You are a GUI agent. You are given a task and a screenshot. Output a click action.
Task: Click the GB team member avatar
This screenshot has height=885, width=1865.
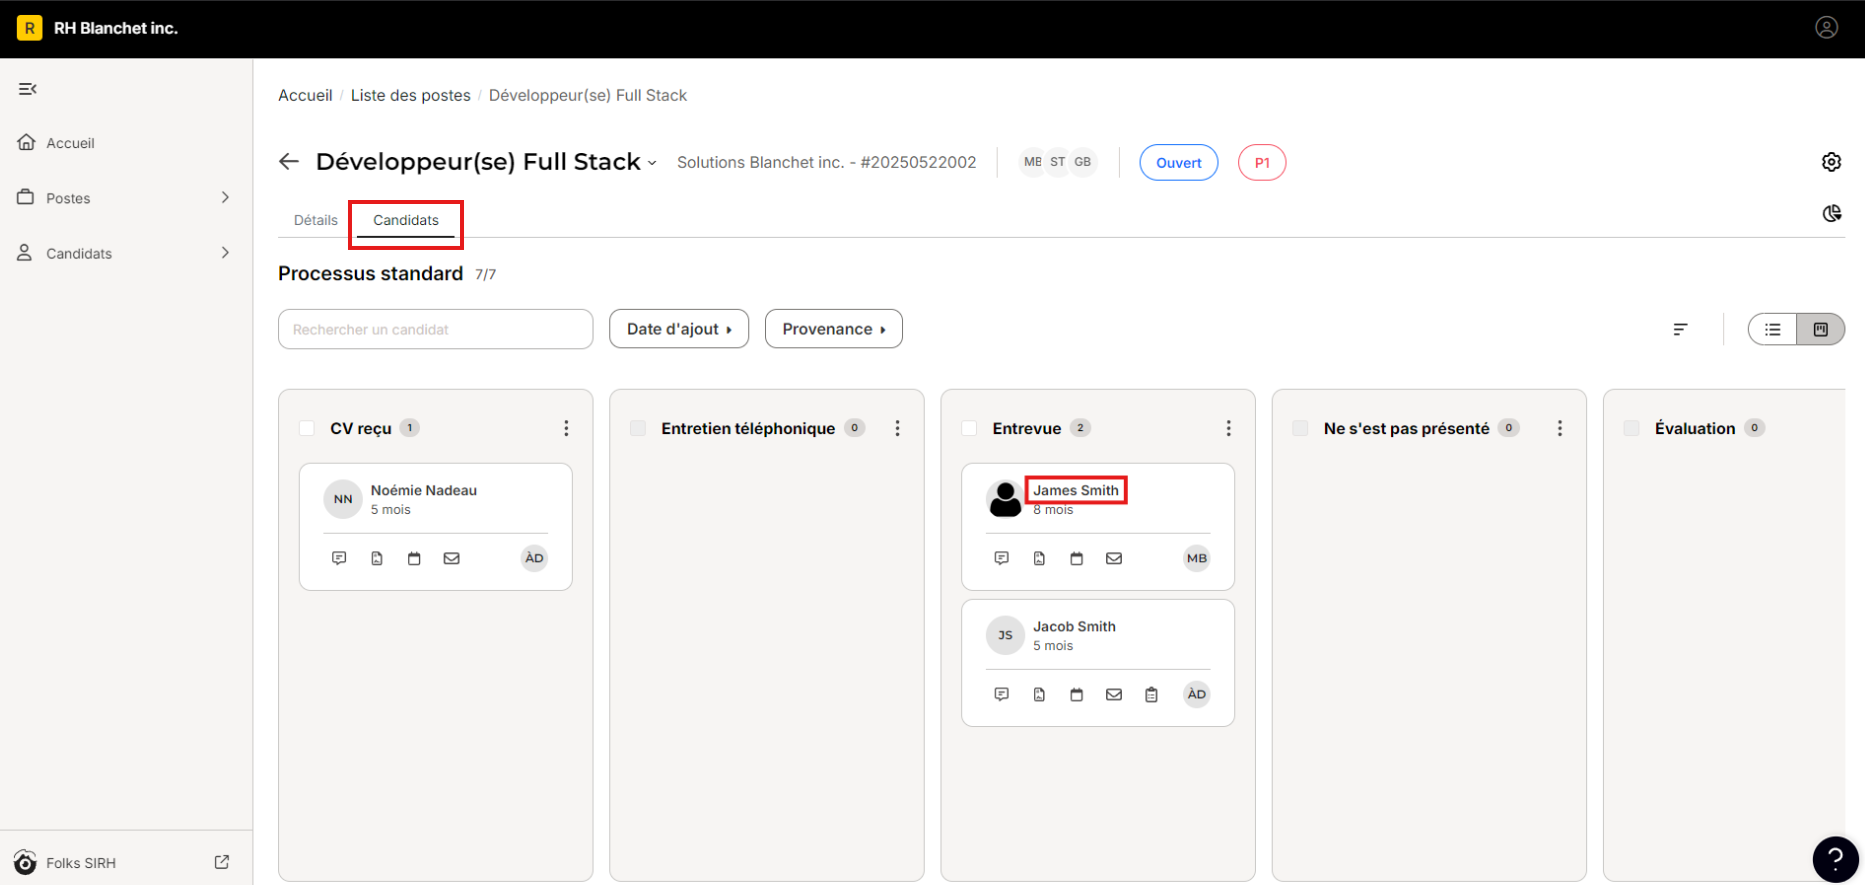[1083, 162]
